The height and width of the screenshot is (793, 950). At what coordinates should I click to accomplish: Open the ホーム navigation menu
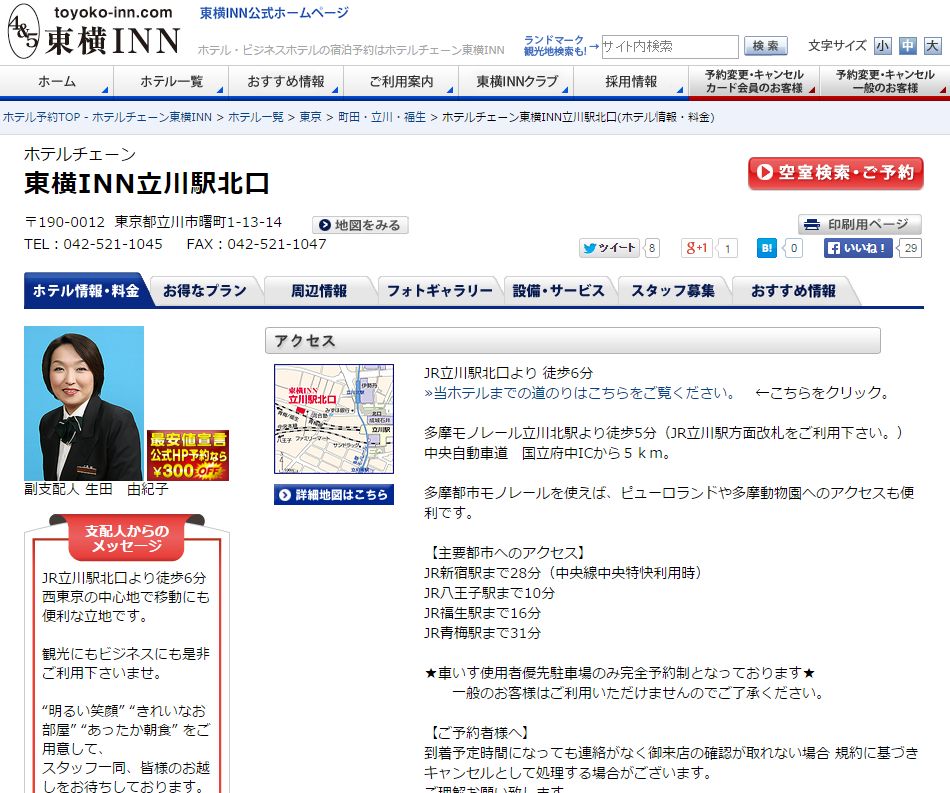tap(57, 82)
